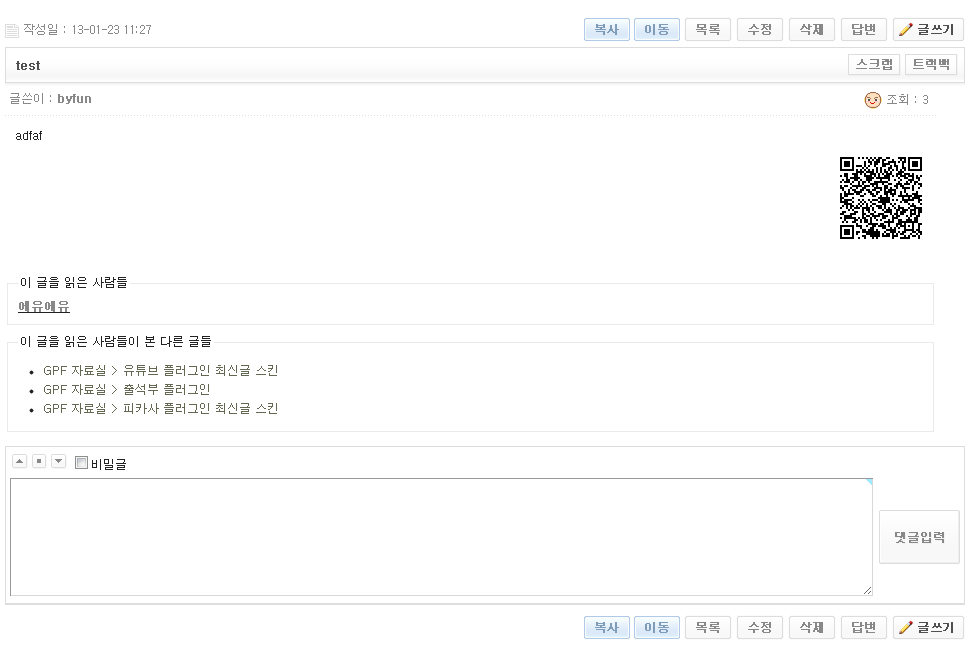Image resolution: width=973 pixels, height=645 pixels.
Task: Submit with the 댓글입력 button
Action: point(919,537)
